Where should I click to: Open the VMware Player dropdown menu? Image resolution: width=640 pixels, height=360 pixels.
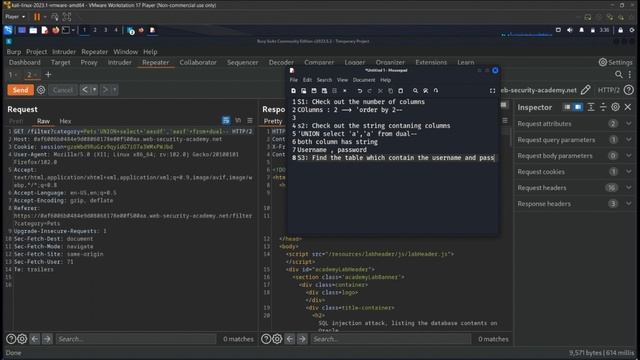pyautogui.click(x=15, y=17)
